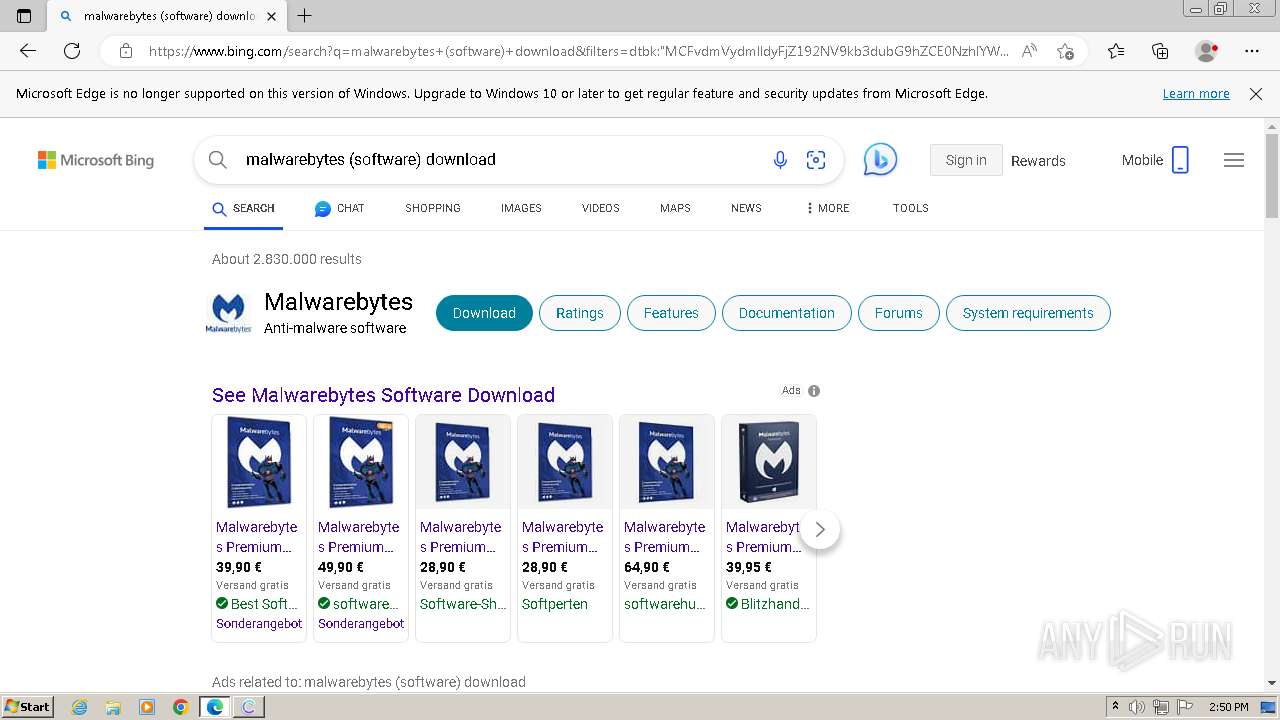Dismiss the Edge unsupported notification
This screenshot has height=720, width=1280.
coord(1256,93)
